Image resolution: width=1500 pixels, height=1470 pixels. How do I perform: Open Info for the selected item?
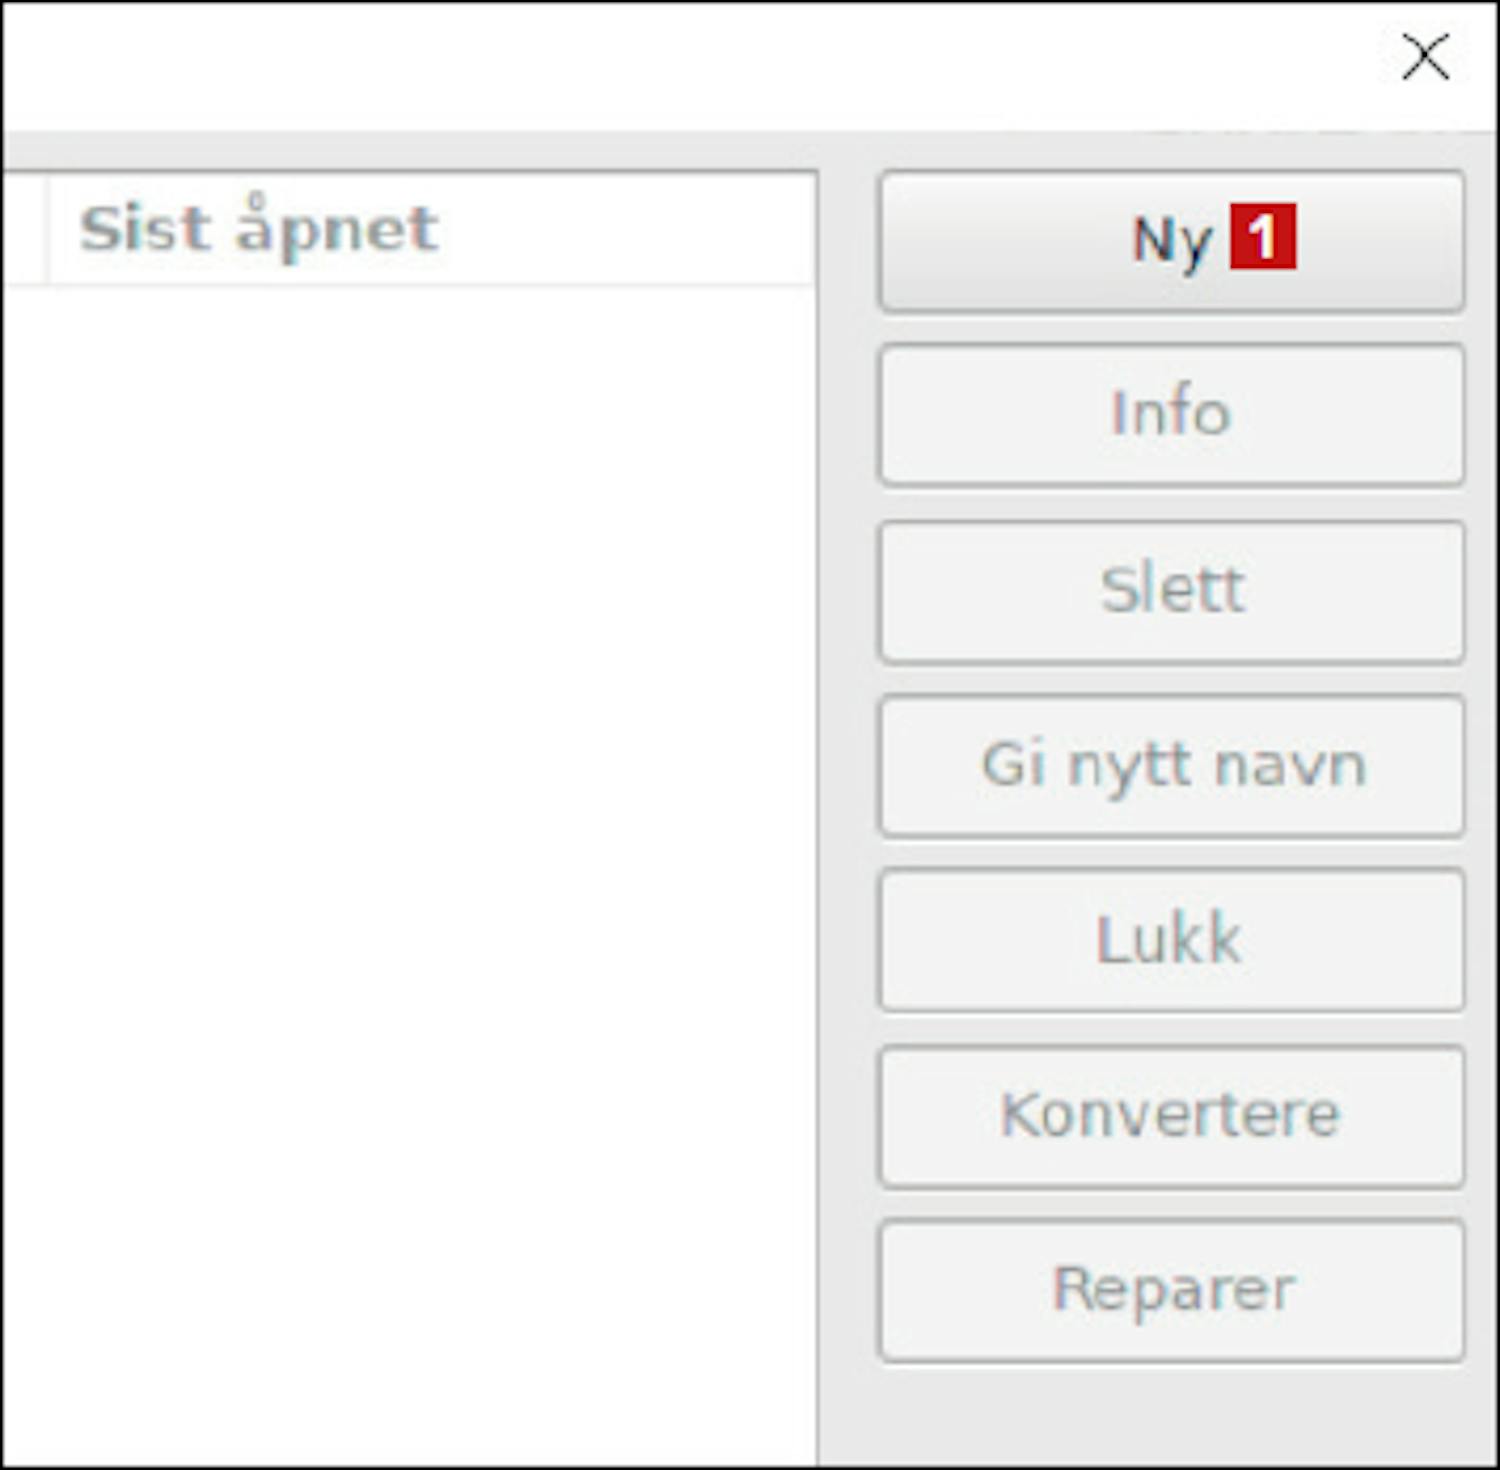click(1171, 414)
